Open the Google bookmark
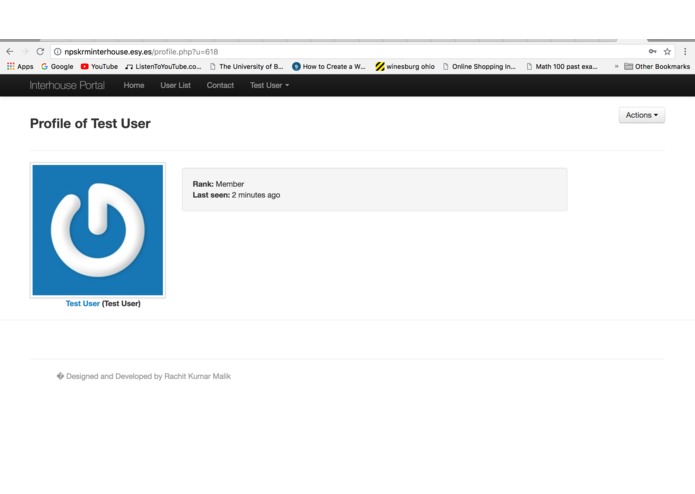This screenshot has width=695, height=494. 57,66
